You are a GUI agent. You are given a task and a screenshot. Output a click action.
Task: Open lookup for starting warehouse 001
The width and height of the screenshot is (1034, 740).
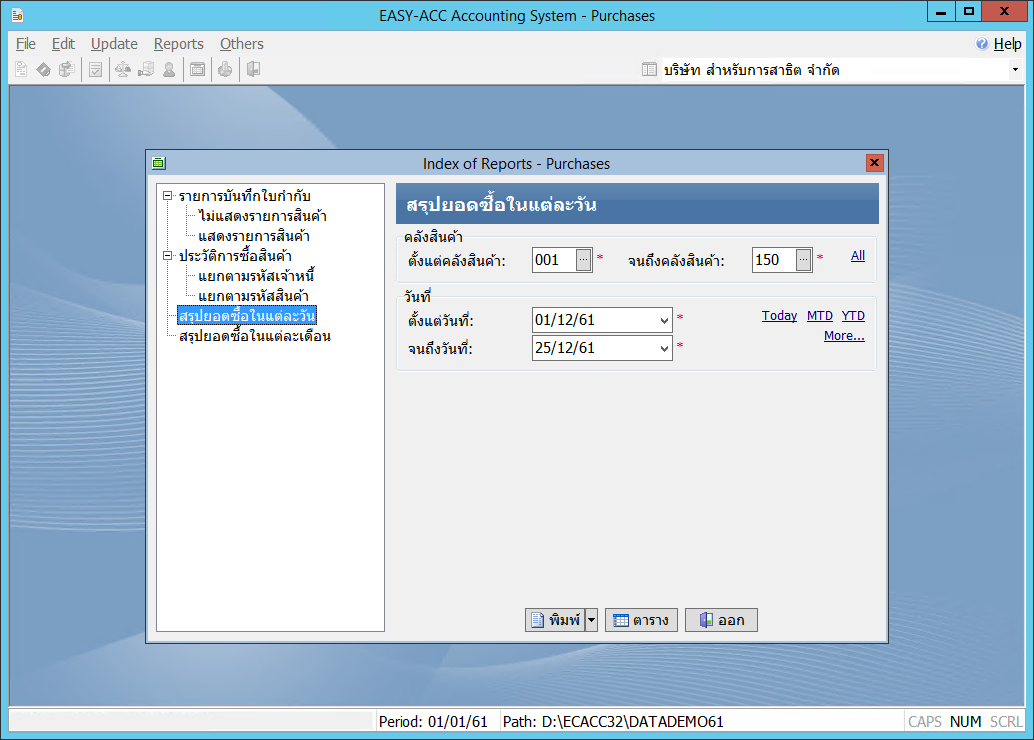584,260
